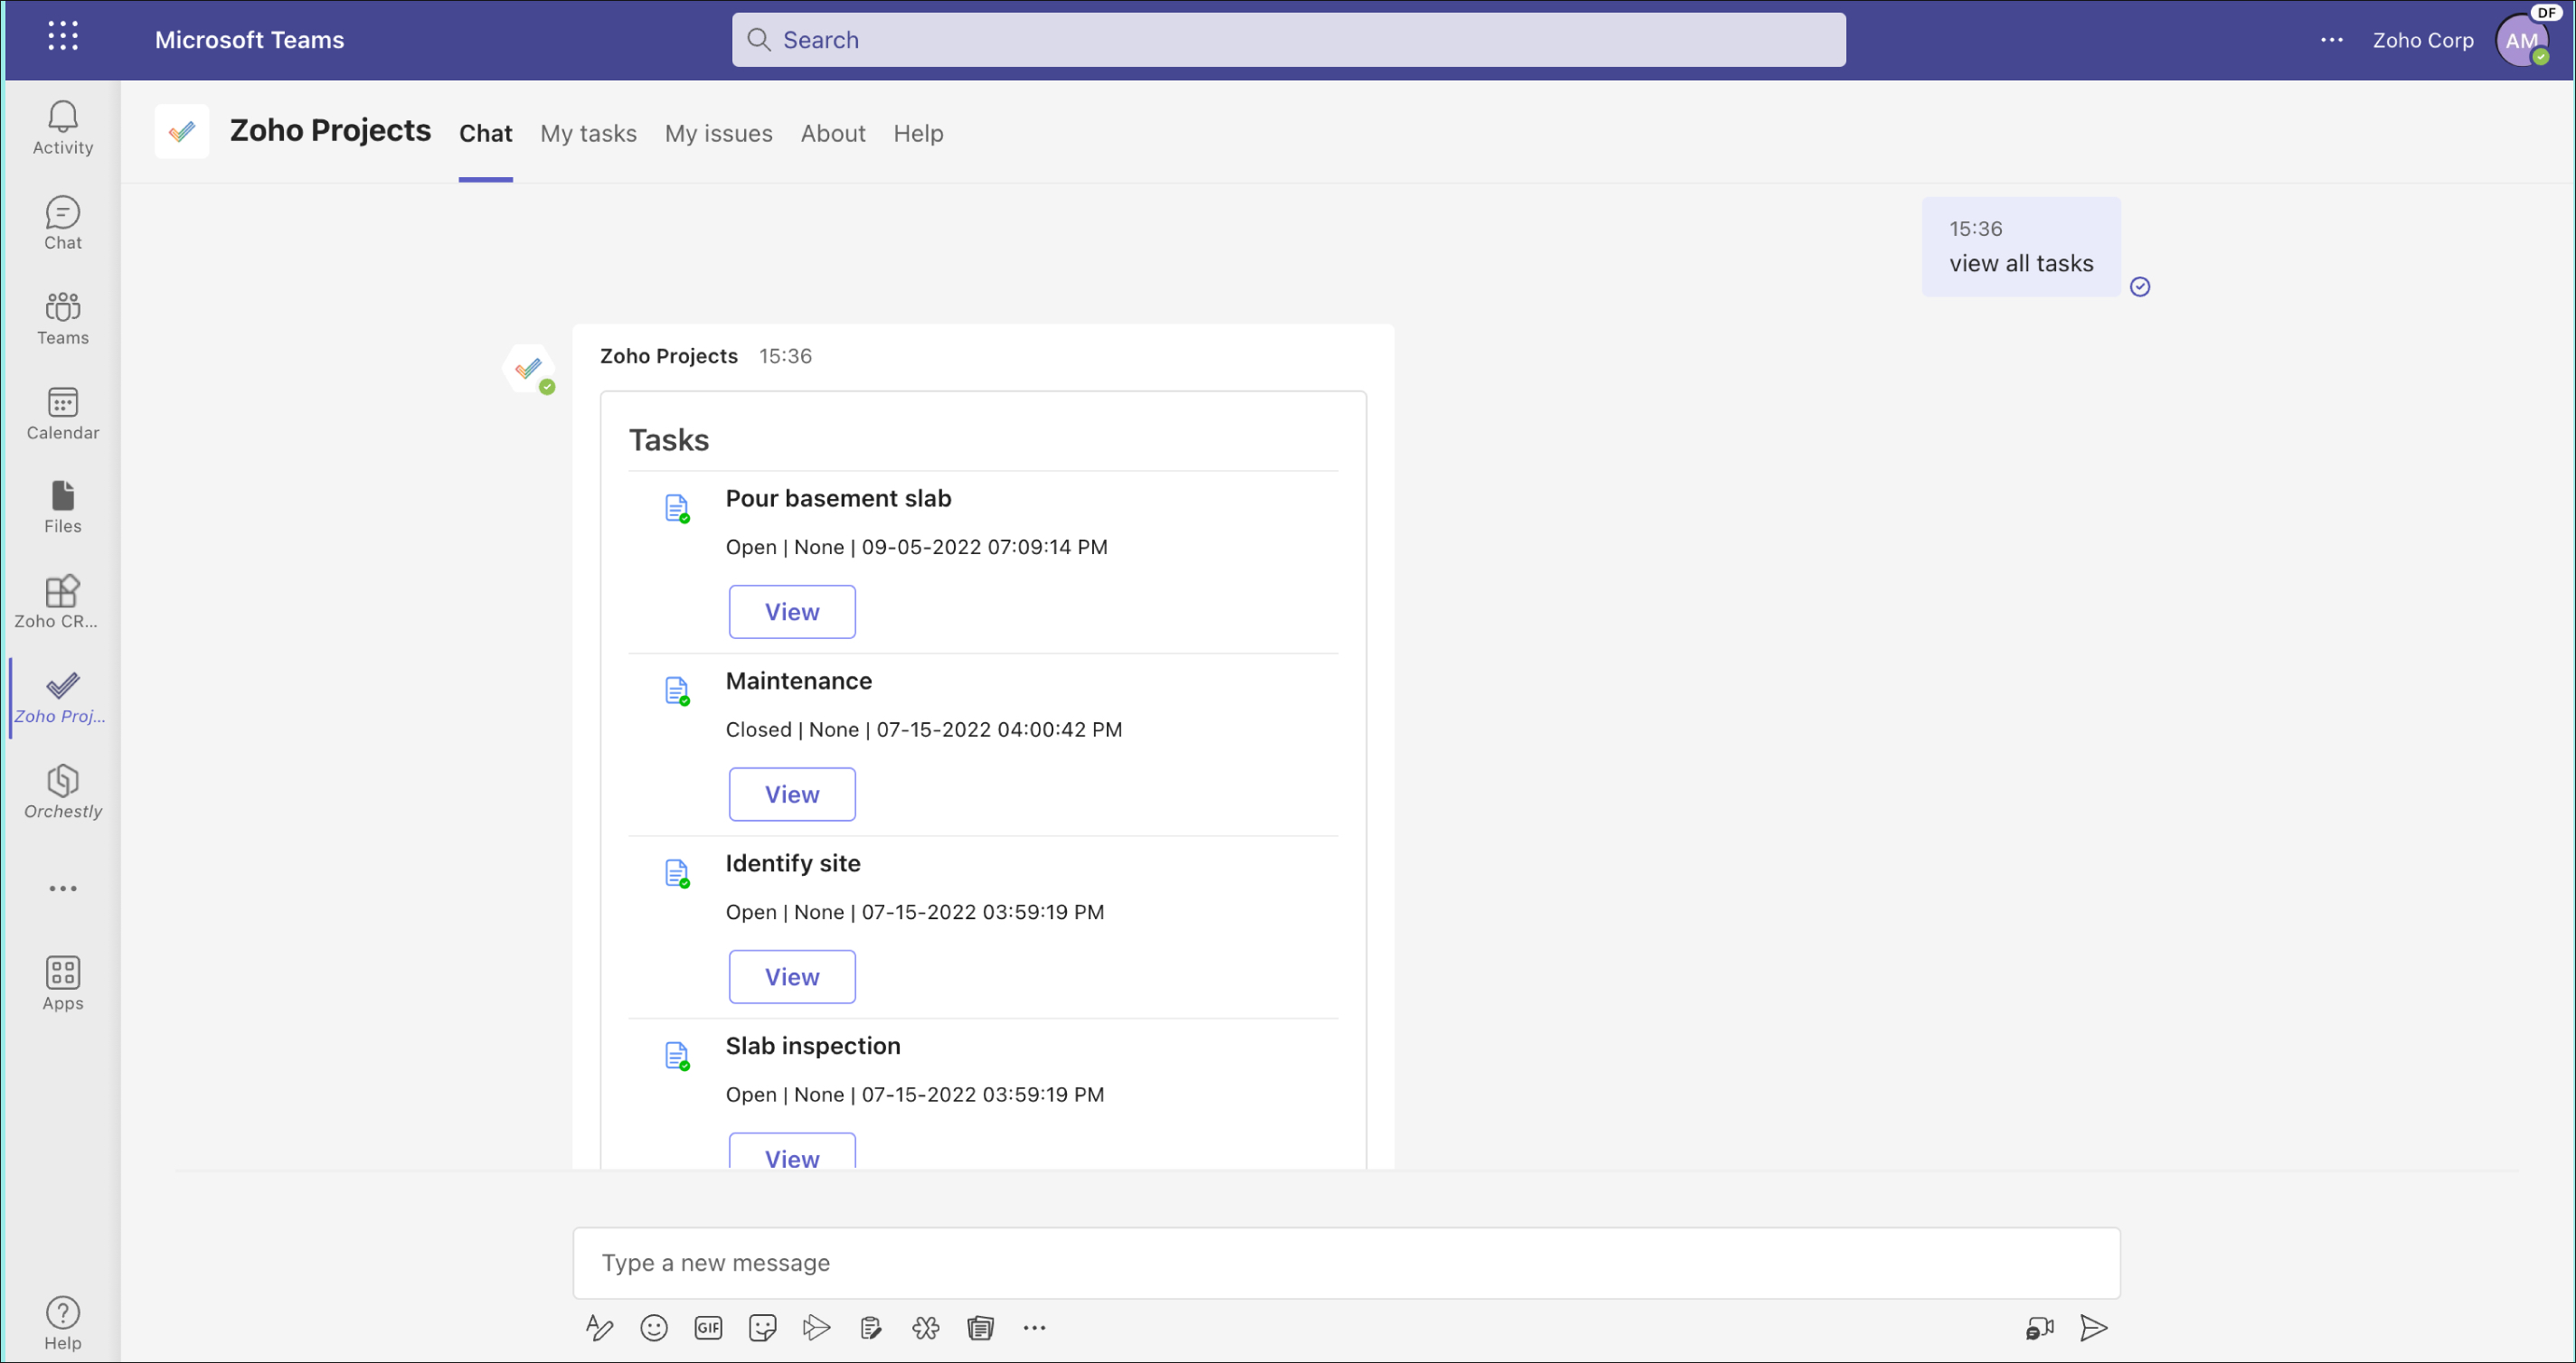Open the Orchestly app icon
Viewport: 2576px width, 1363px height.
pos(62,792)
